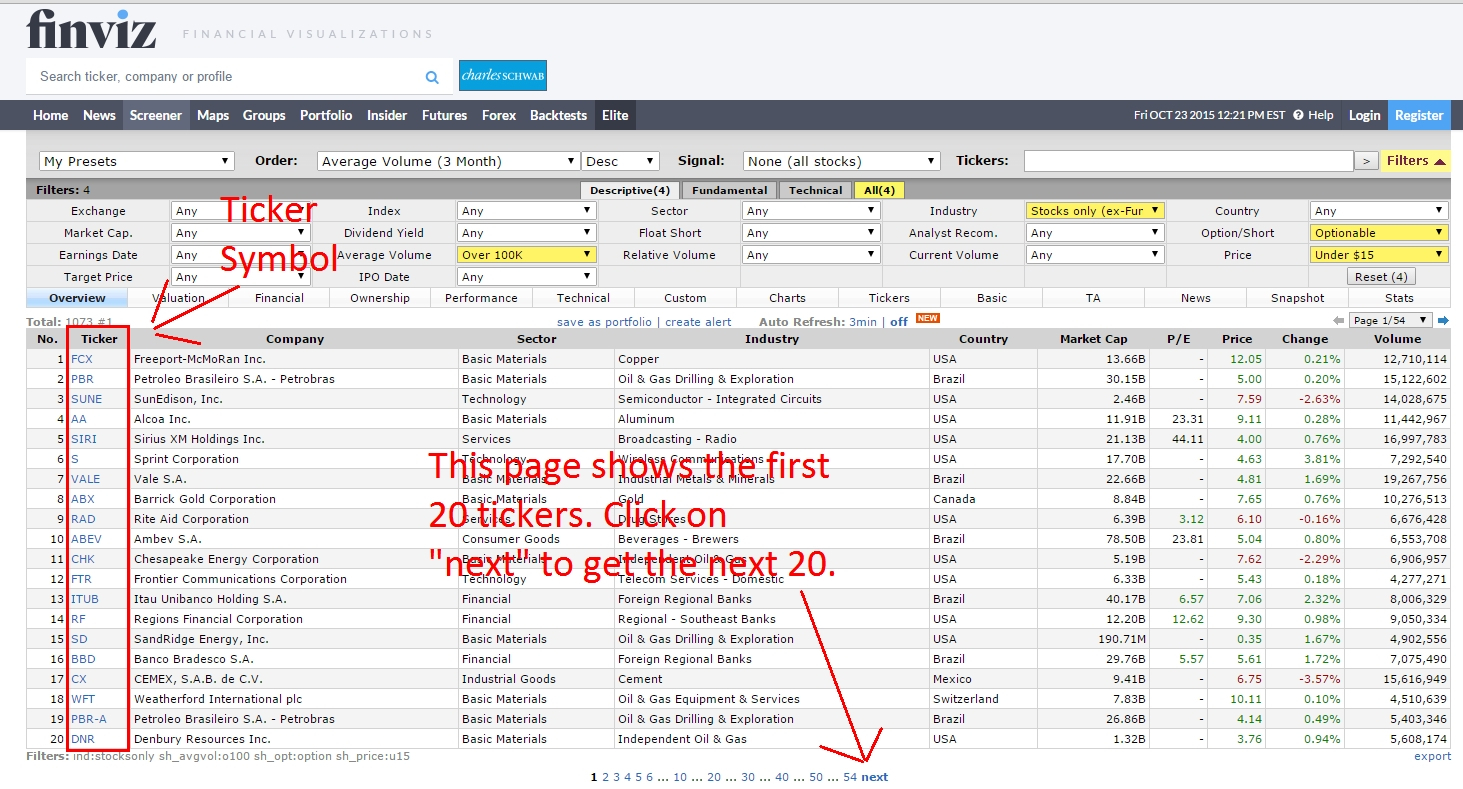The height and width of the screenshot is (789, 1463).
Task: Collapse the Filters panel
Action: [1416, 161]
